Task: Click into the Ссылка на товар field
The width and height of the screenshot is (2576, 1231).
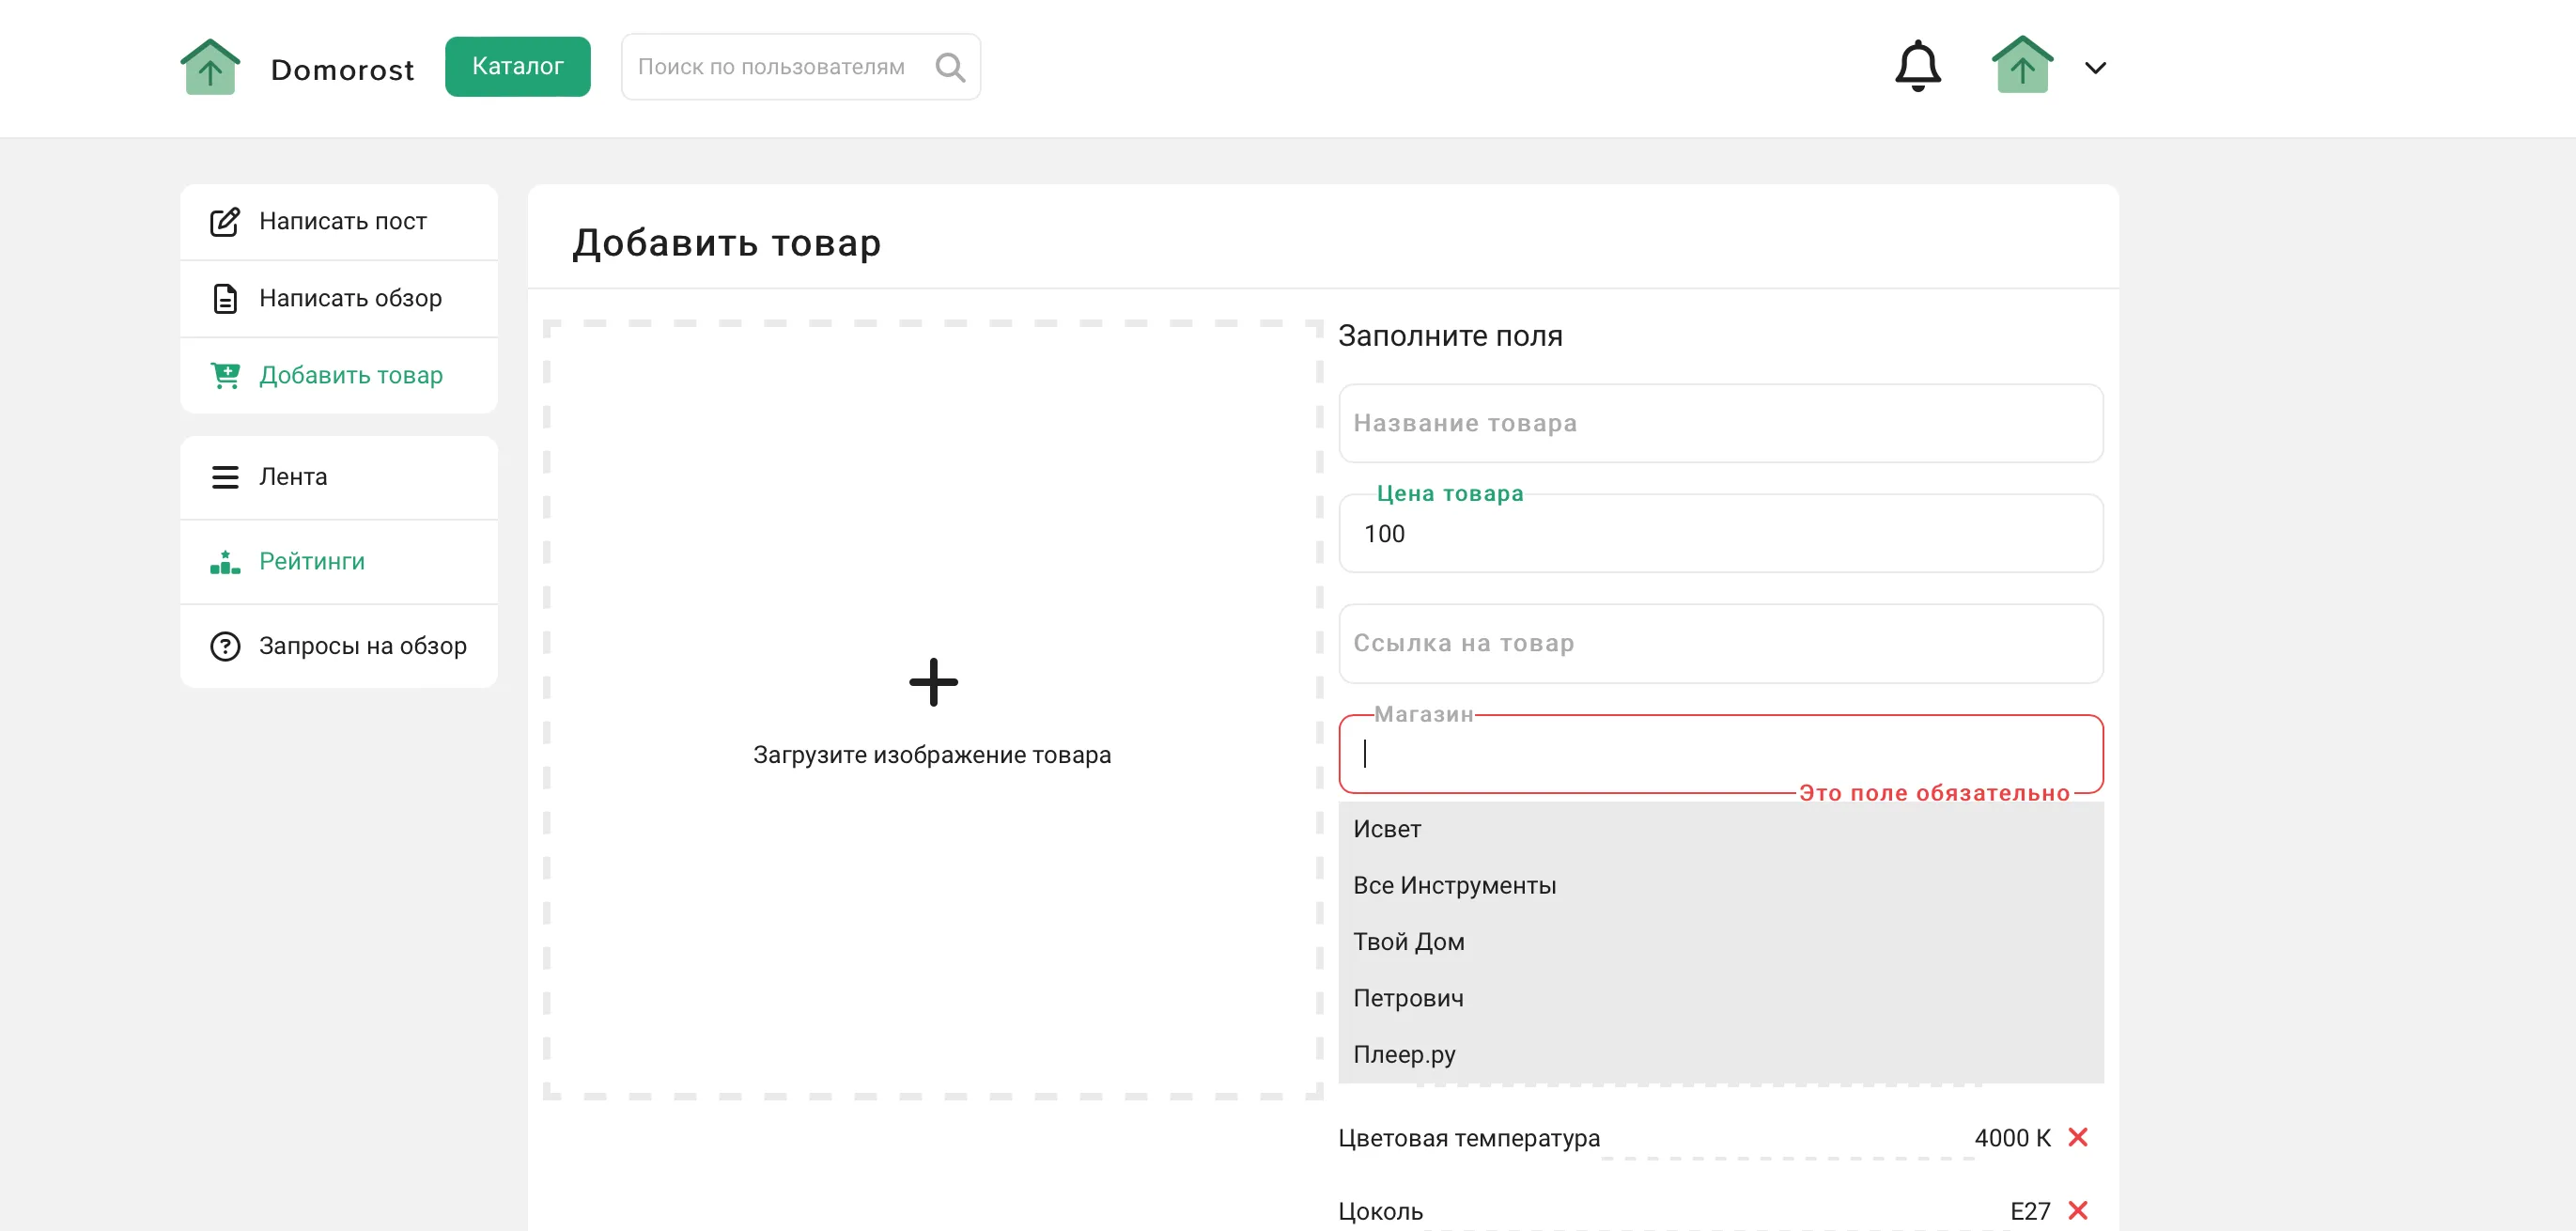Action: point(1719,643)
